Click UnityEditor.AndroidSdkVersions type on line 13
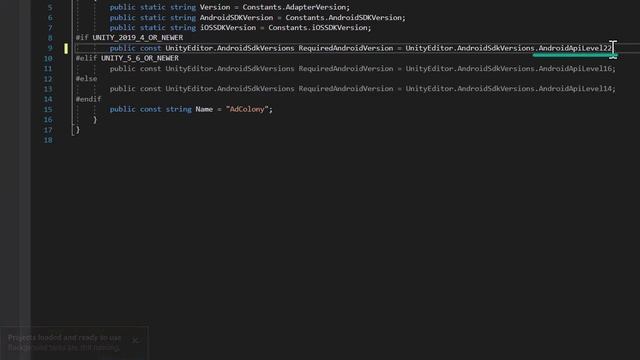This screenshot has height=360, width=640. [229, 89]
